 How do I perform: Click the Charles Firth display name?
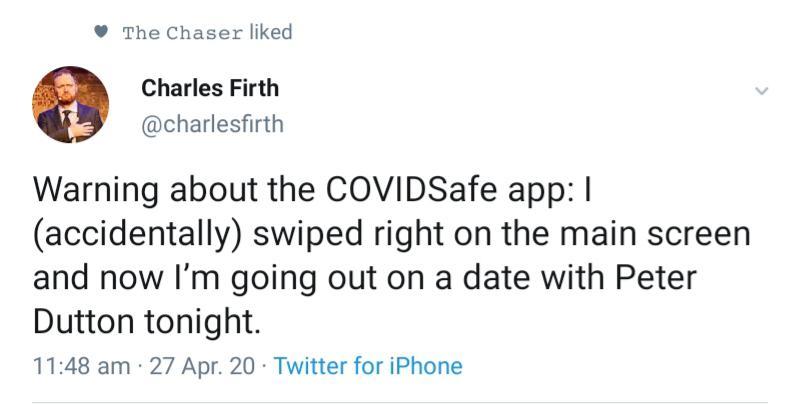pos(210,88)
